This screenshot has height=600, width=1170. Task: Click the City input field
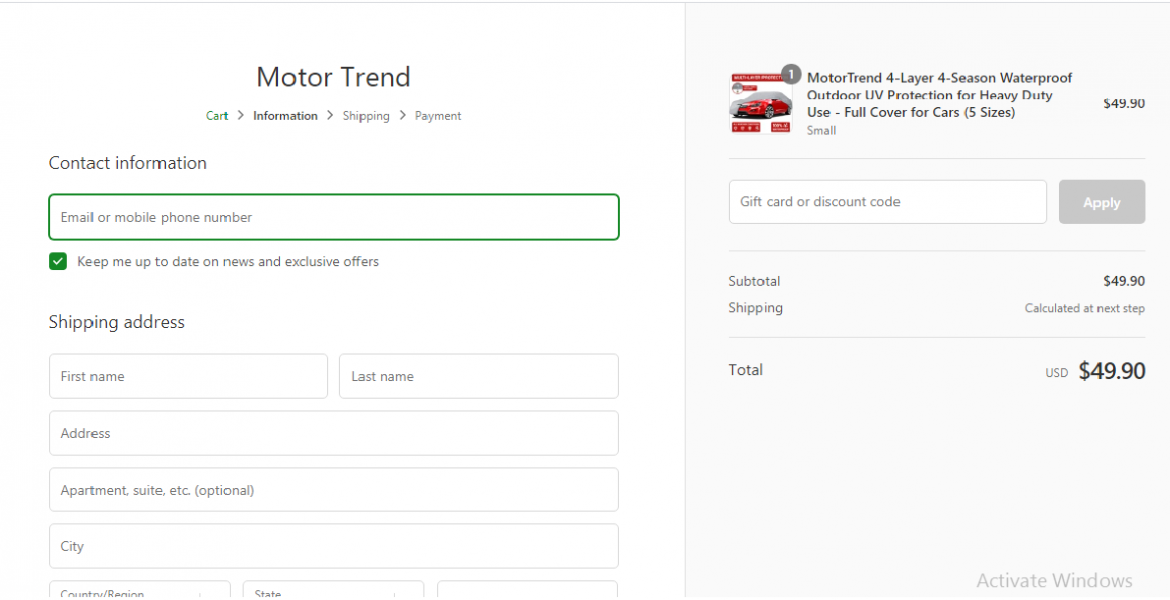coord(333,546)
